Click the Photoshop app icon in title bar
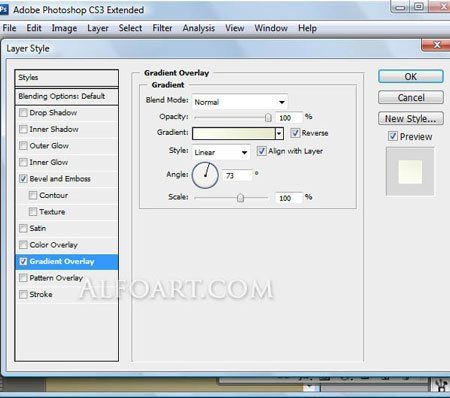The image size is (450, 398). [x=4, y=9]
